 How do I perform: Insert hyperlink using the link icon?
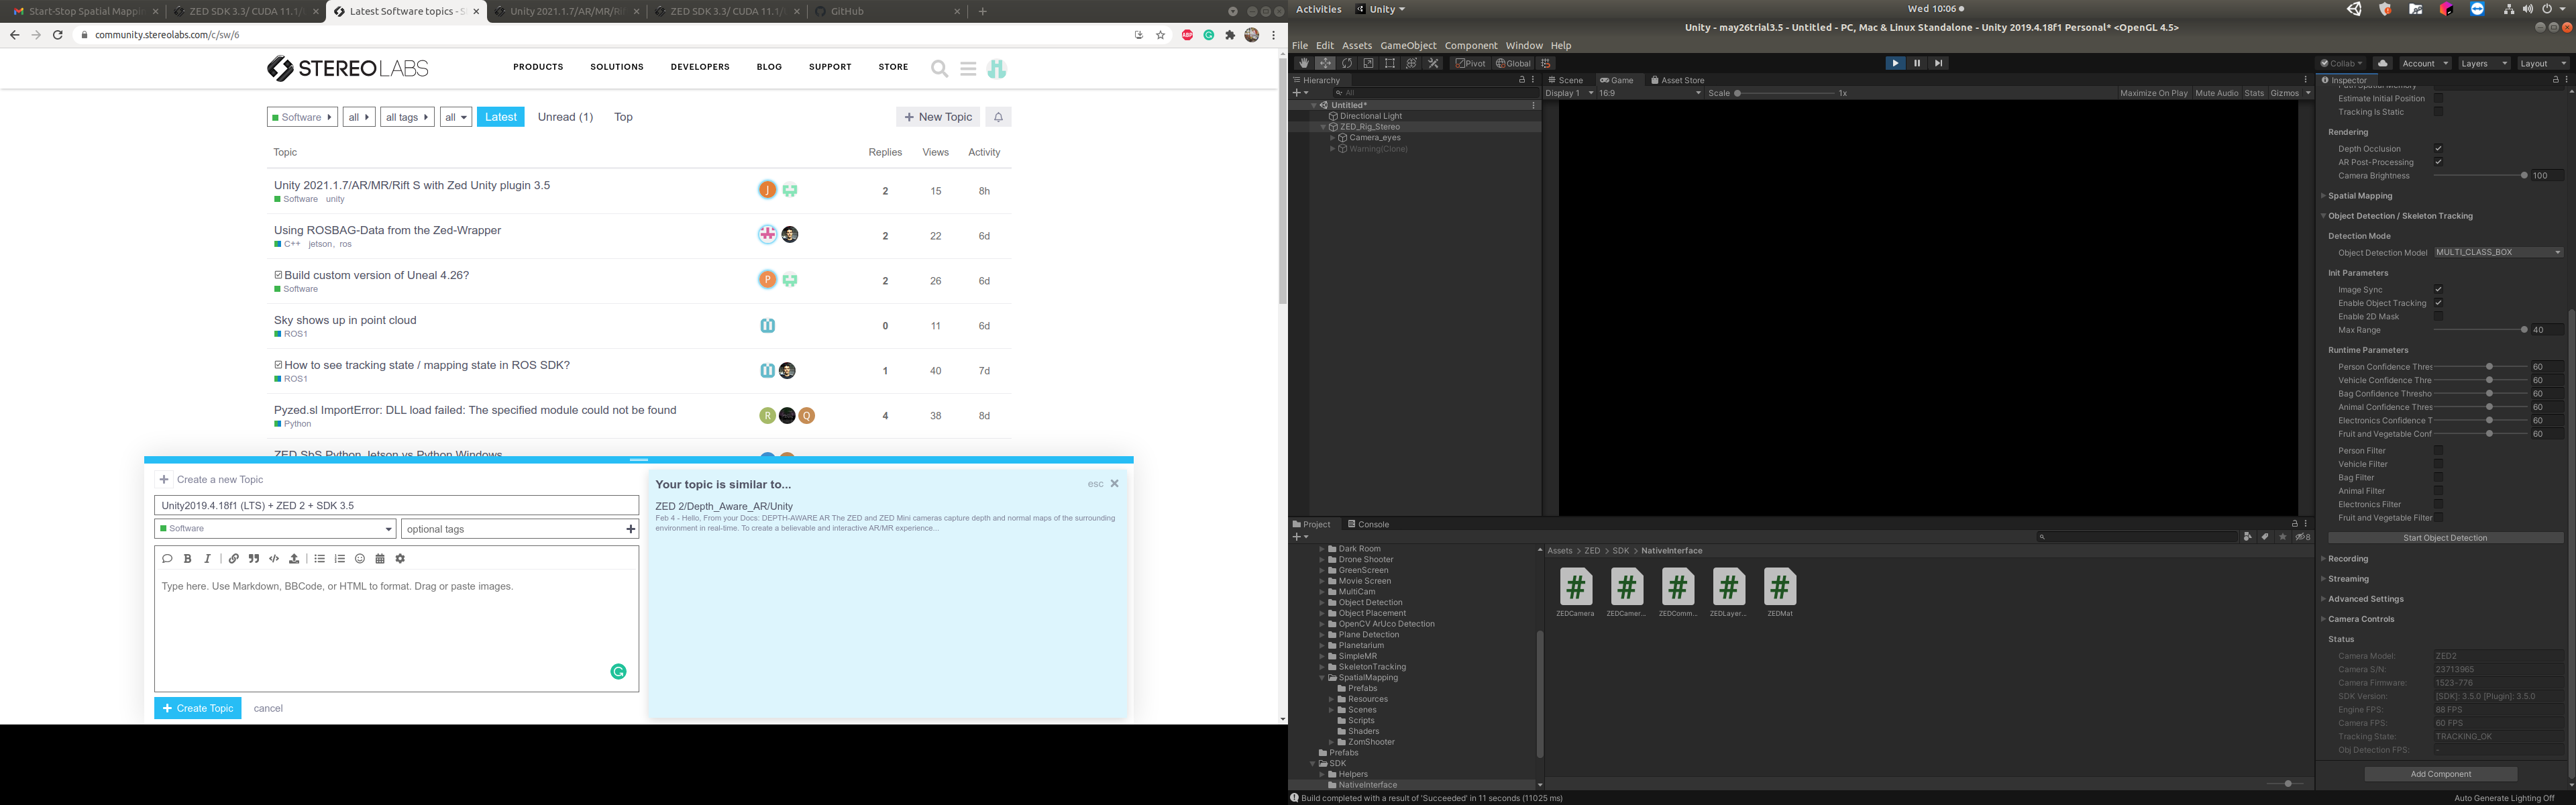point(233,559)
